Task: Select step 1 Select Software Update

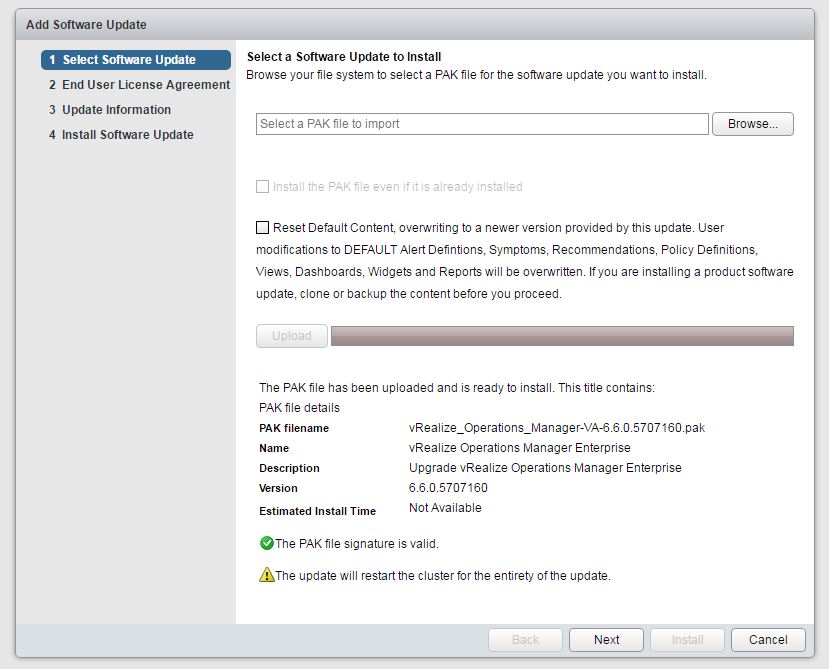Action: coord(136,60)
